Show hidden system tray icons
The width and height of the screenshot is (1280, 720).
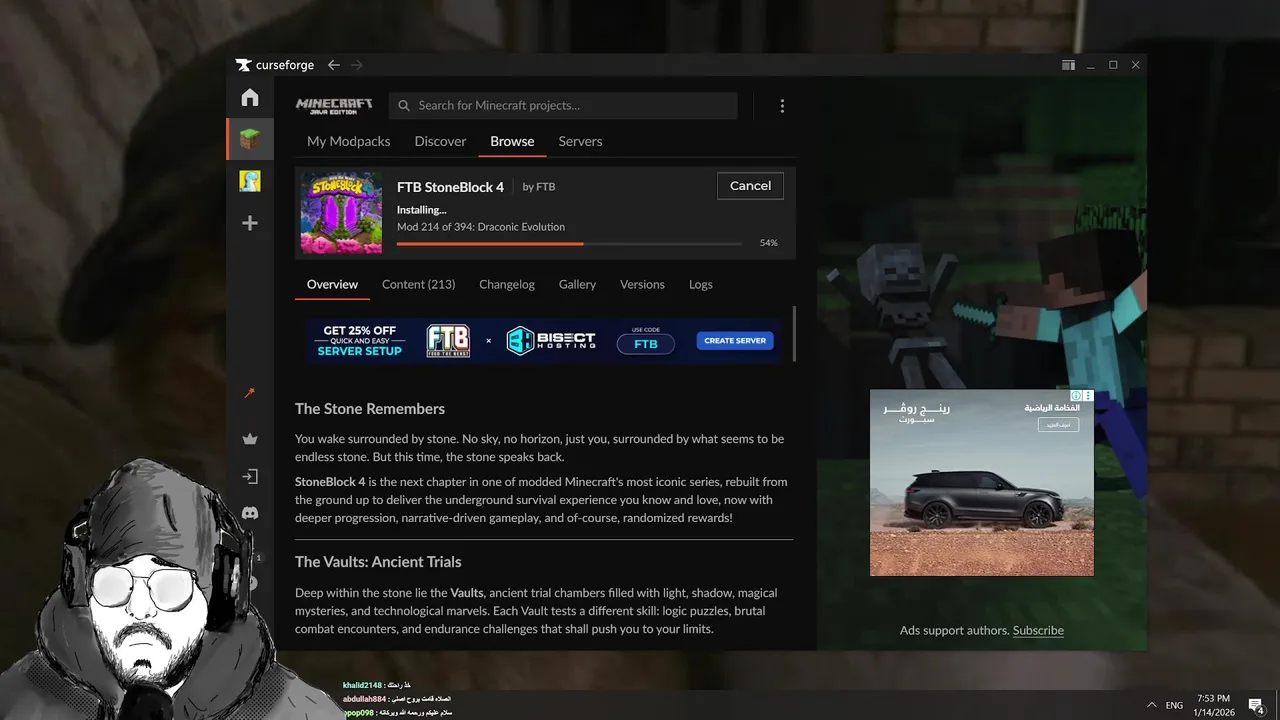tap(1151, 705)
